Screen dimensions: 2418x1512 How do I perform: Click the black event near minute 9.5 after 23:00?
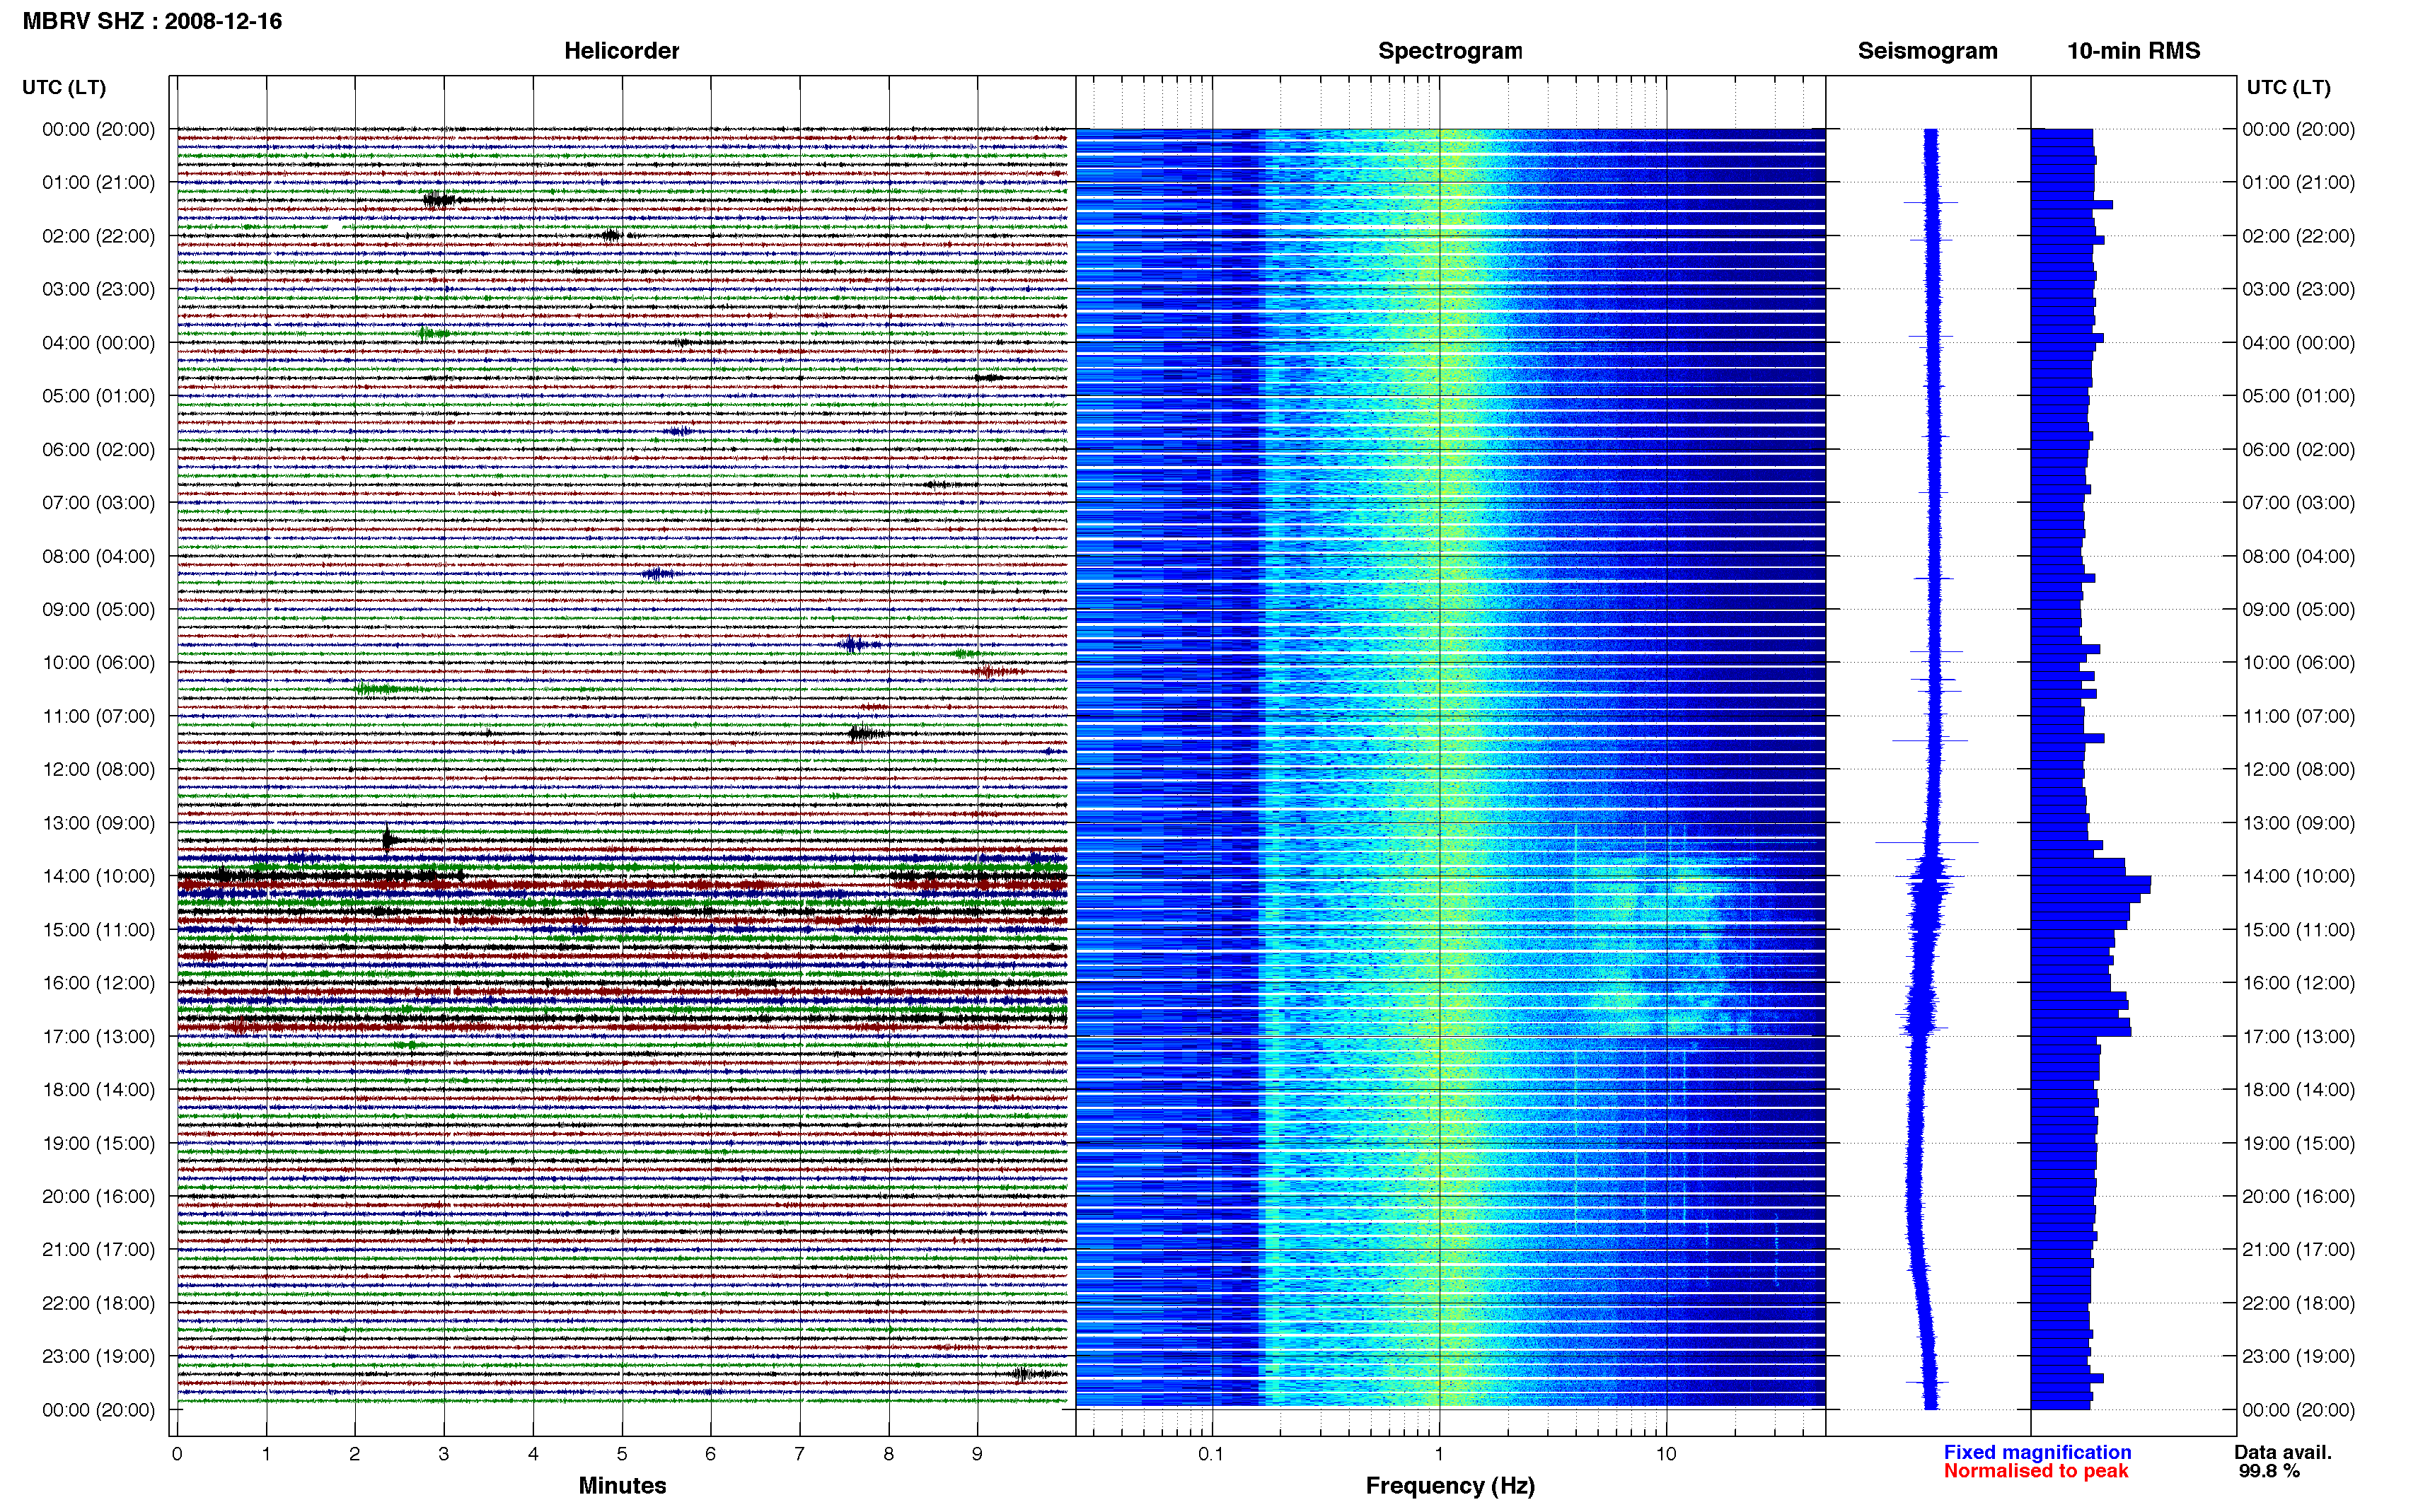click(x=1024, y=1374)
